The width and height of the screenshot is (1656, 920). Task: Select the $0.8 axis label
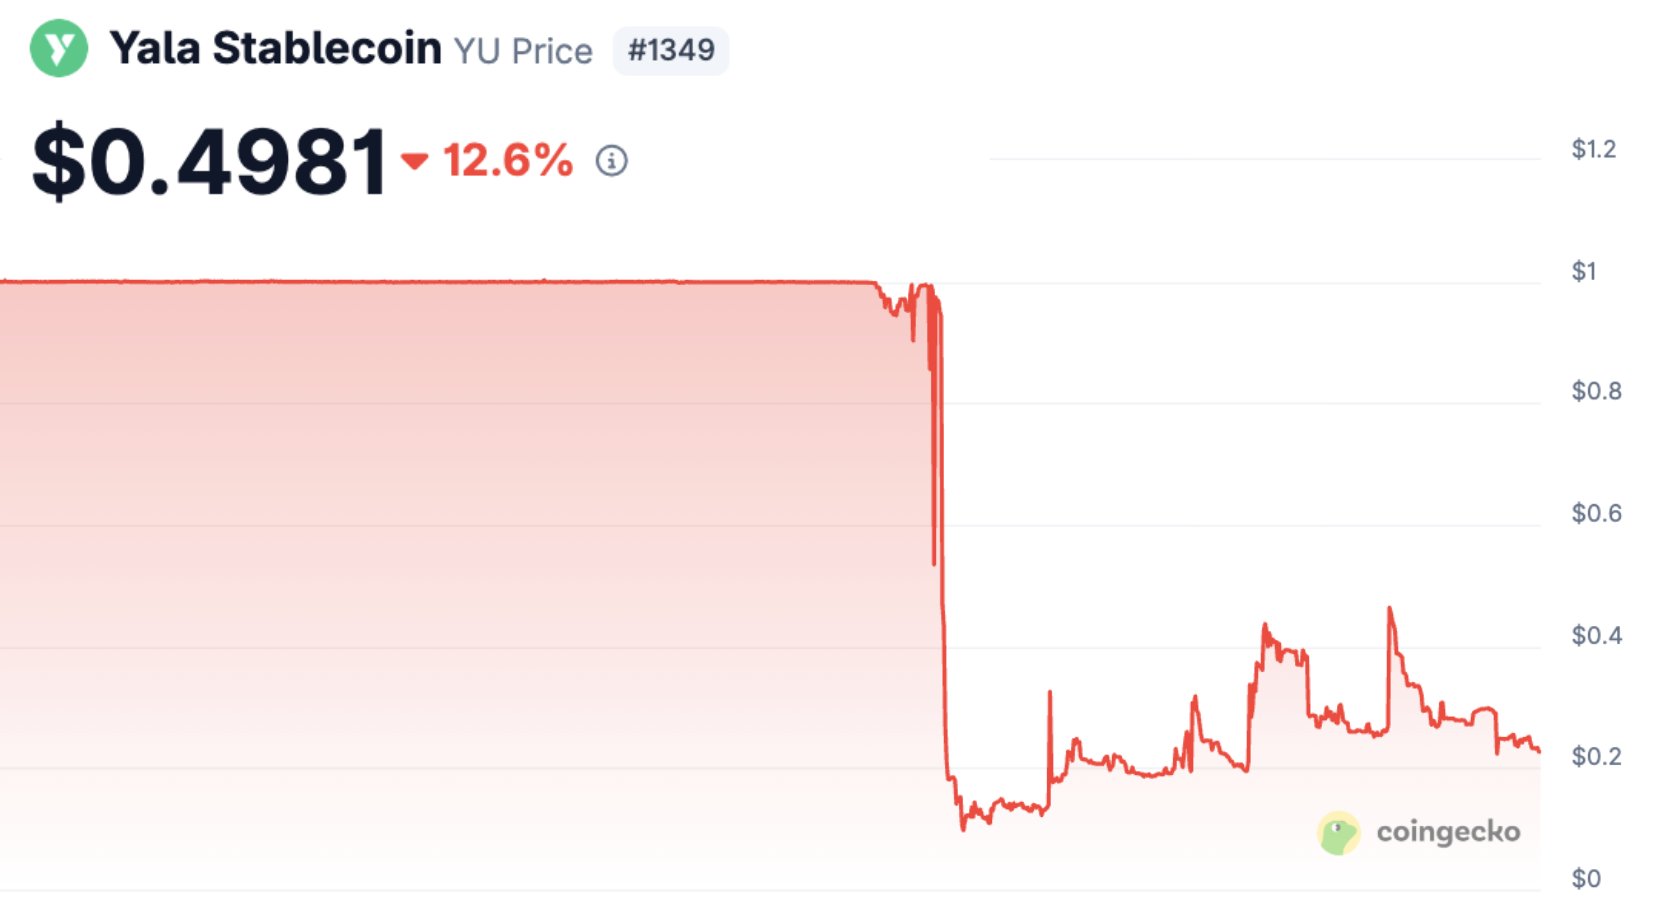[x=1596, y=391]
